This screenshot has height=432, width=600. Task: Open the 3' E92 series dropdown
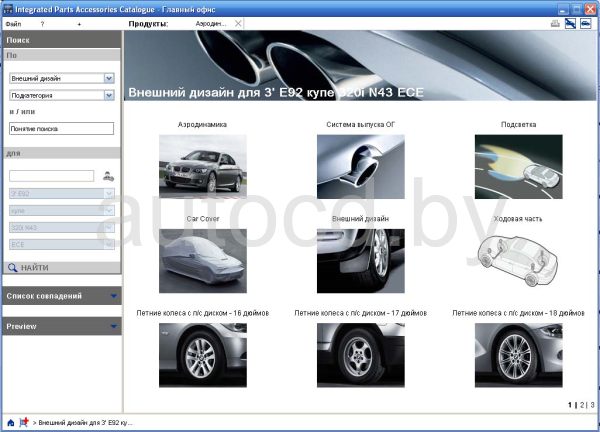point(109,194)
